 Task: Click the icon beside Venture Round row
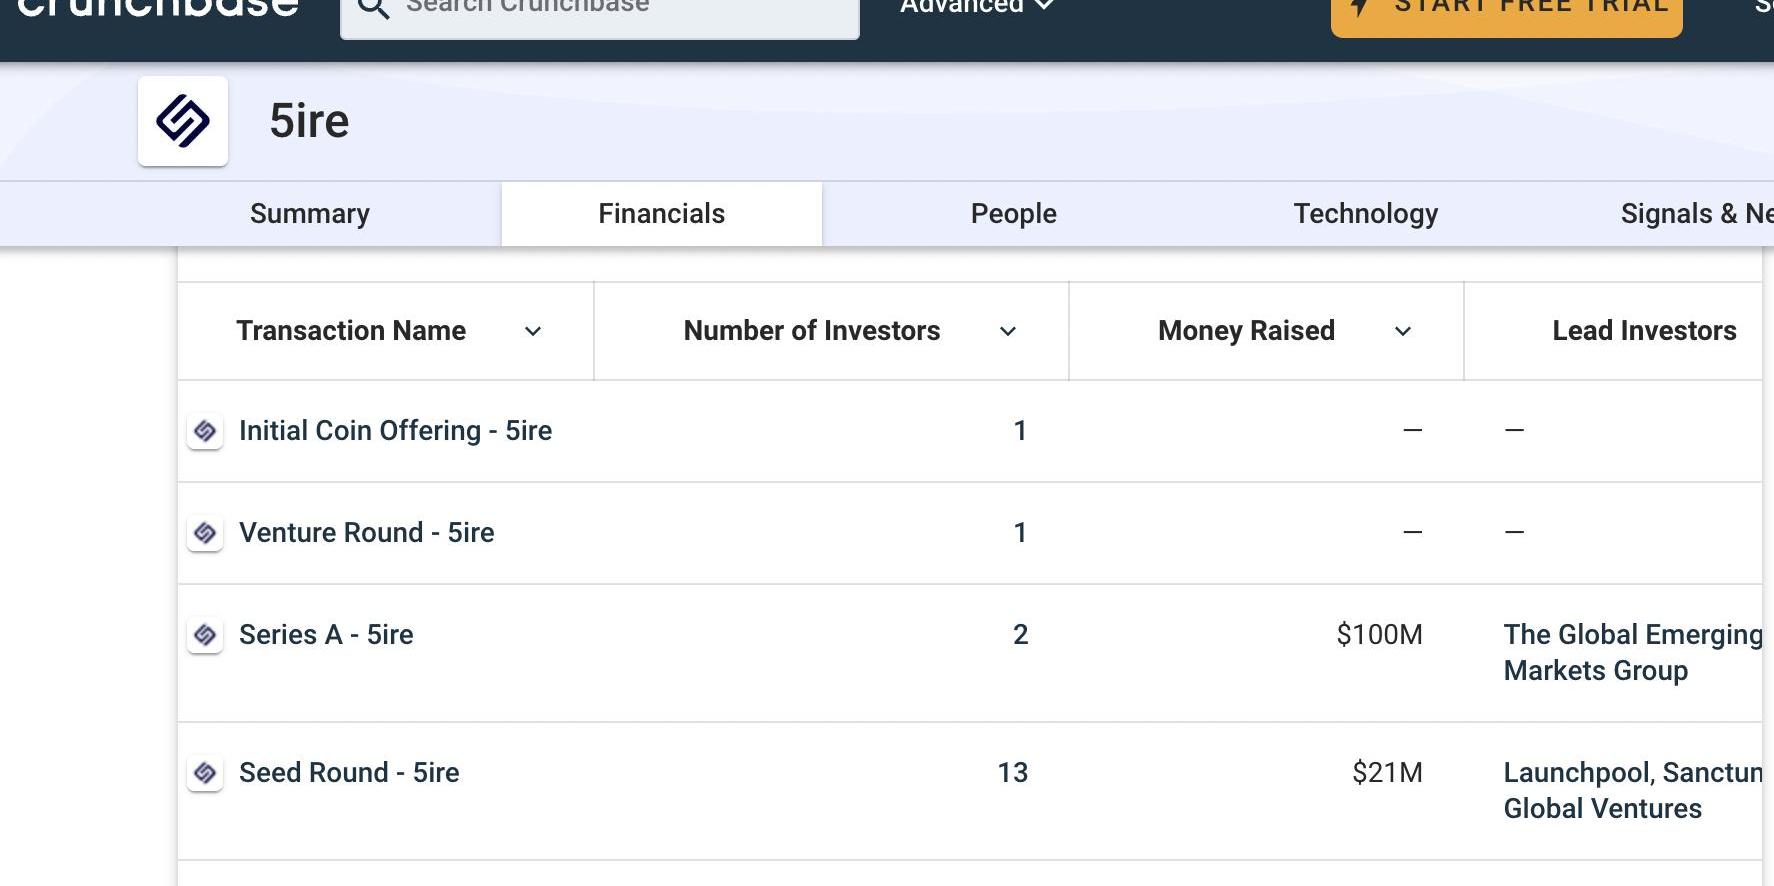(x=205, y=533)
